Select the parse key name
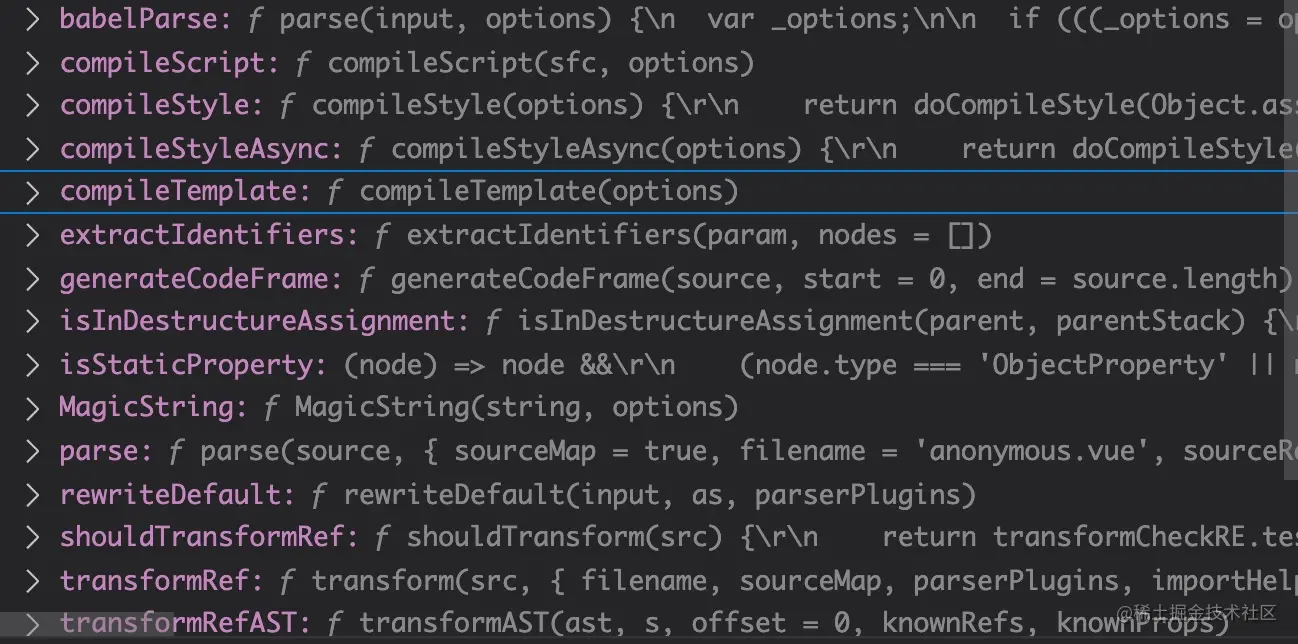 pos(106,452)
